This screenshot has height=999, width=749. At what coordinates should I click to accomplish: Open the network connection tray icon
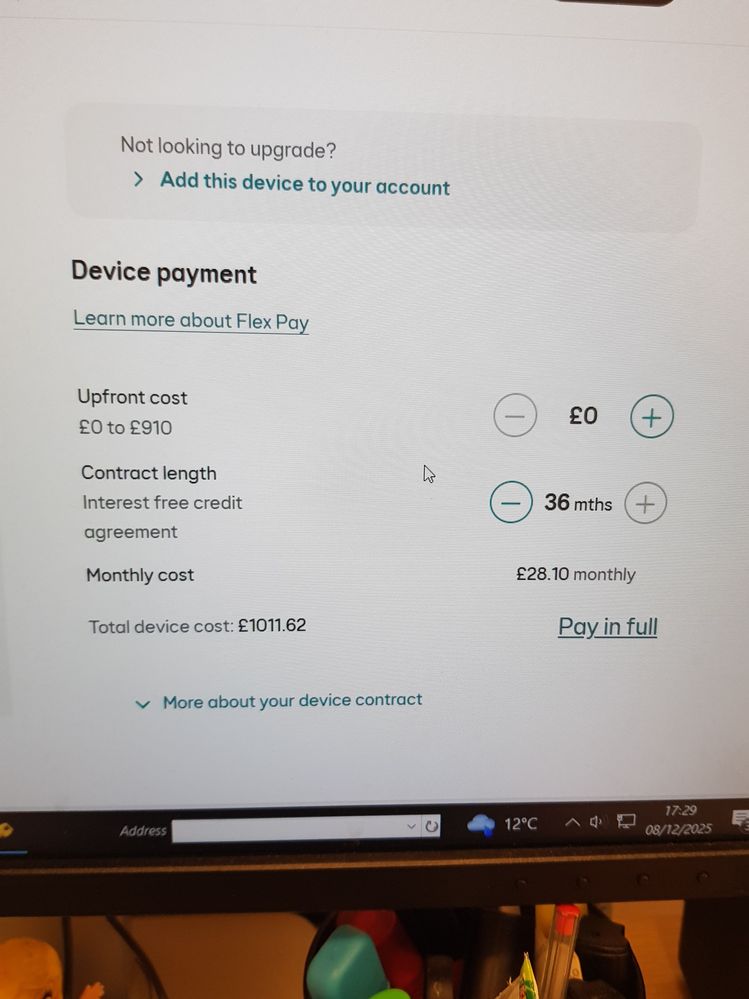(x=626, y=821)
